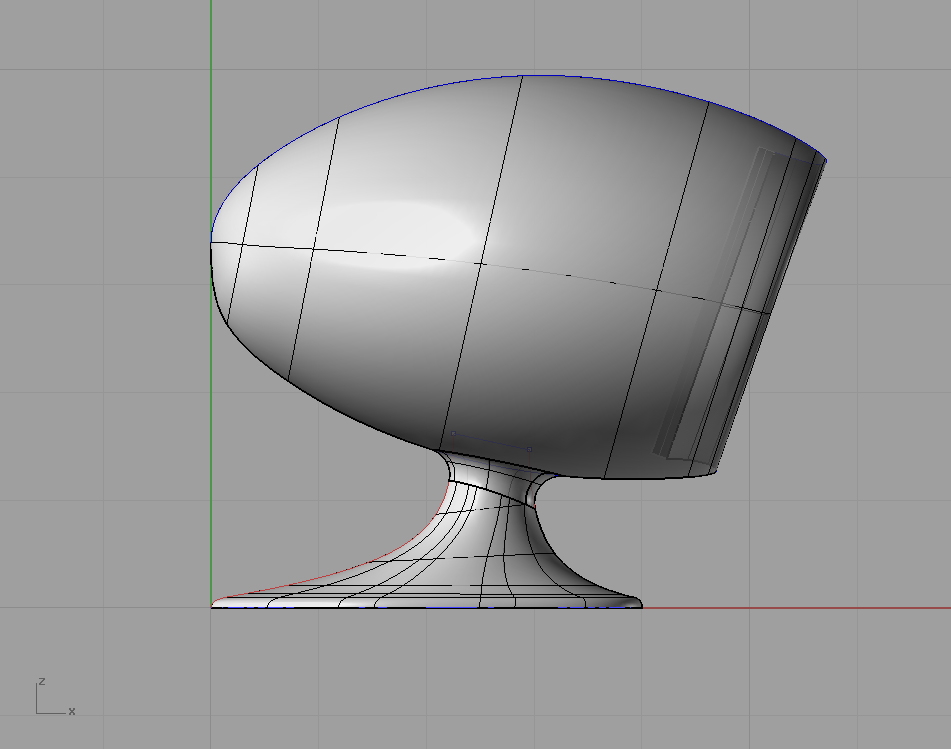Click the top corner of the pod's front rim
Viewport: 951px width, 749px height.
826,159
